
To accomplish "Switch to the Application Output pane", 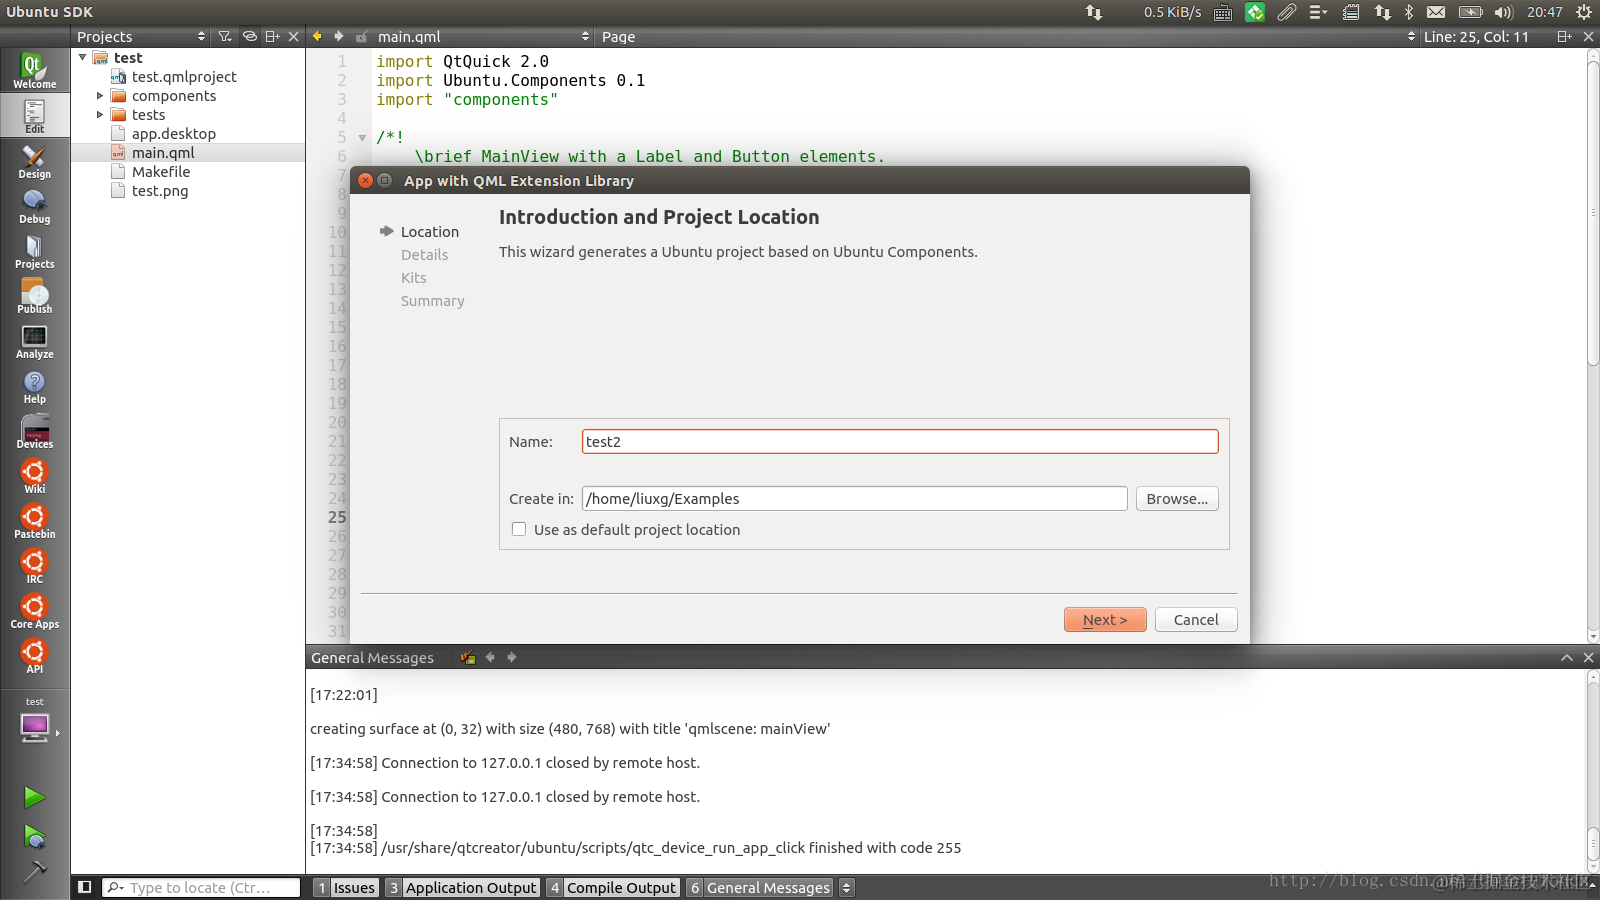I will pyautogui.click(x=463, y=887).
